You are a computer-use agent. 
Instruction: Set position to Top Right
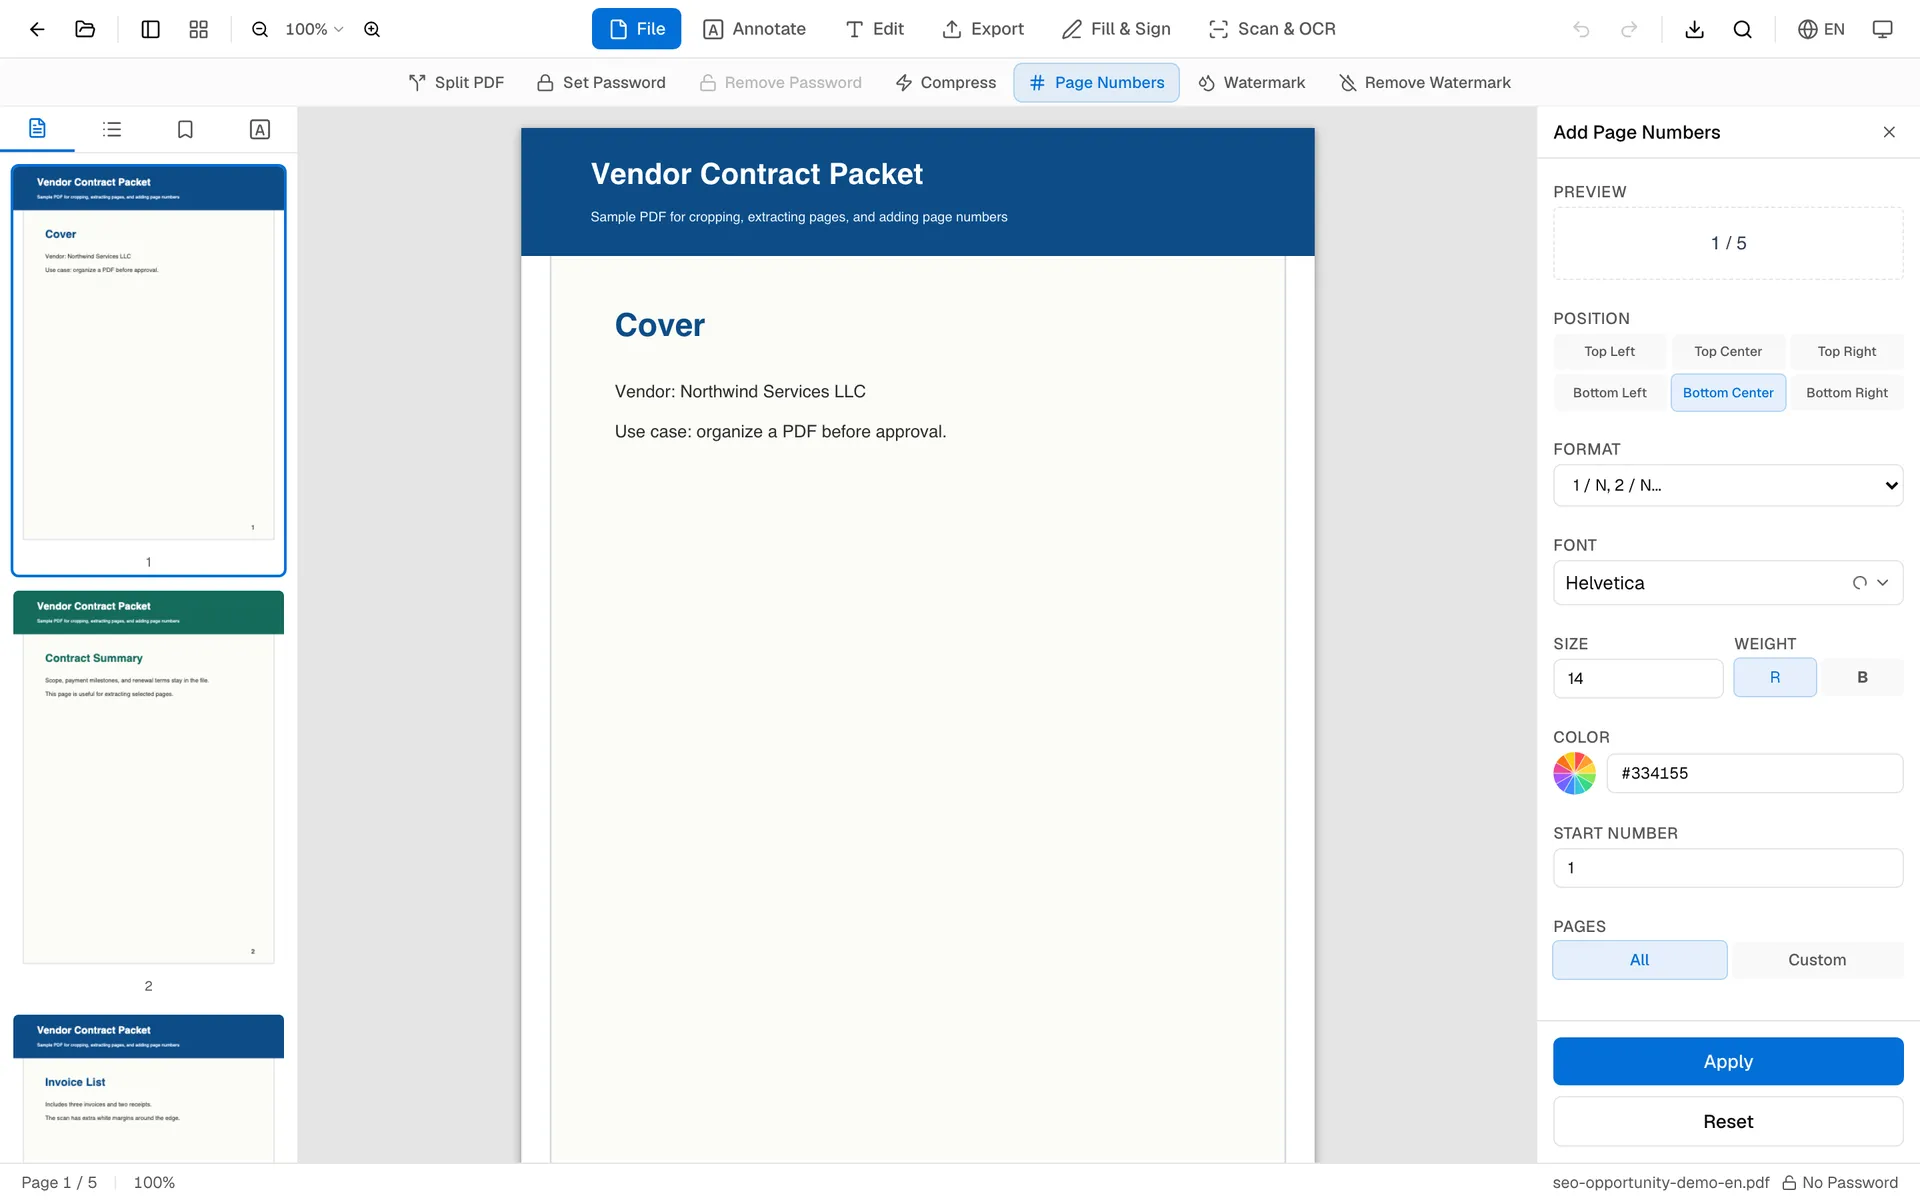(x=1846, y=351)
